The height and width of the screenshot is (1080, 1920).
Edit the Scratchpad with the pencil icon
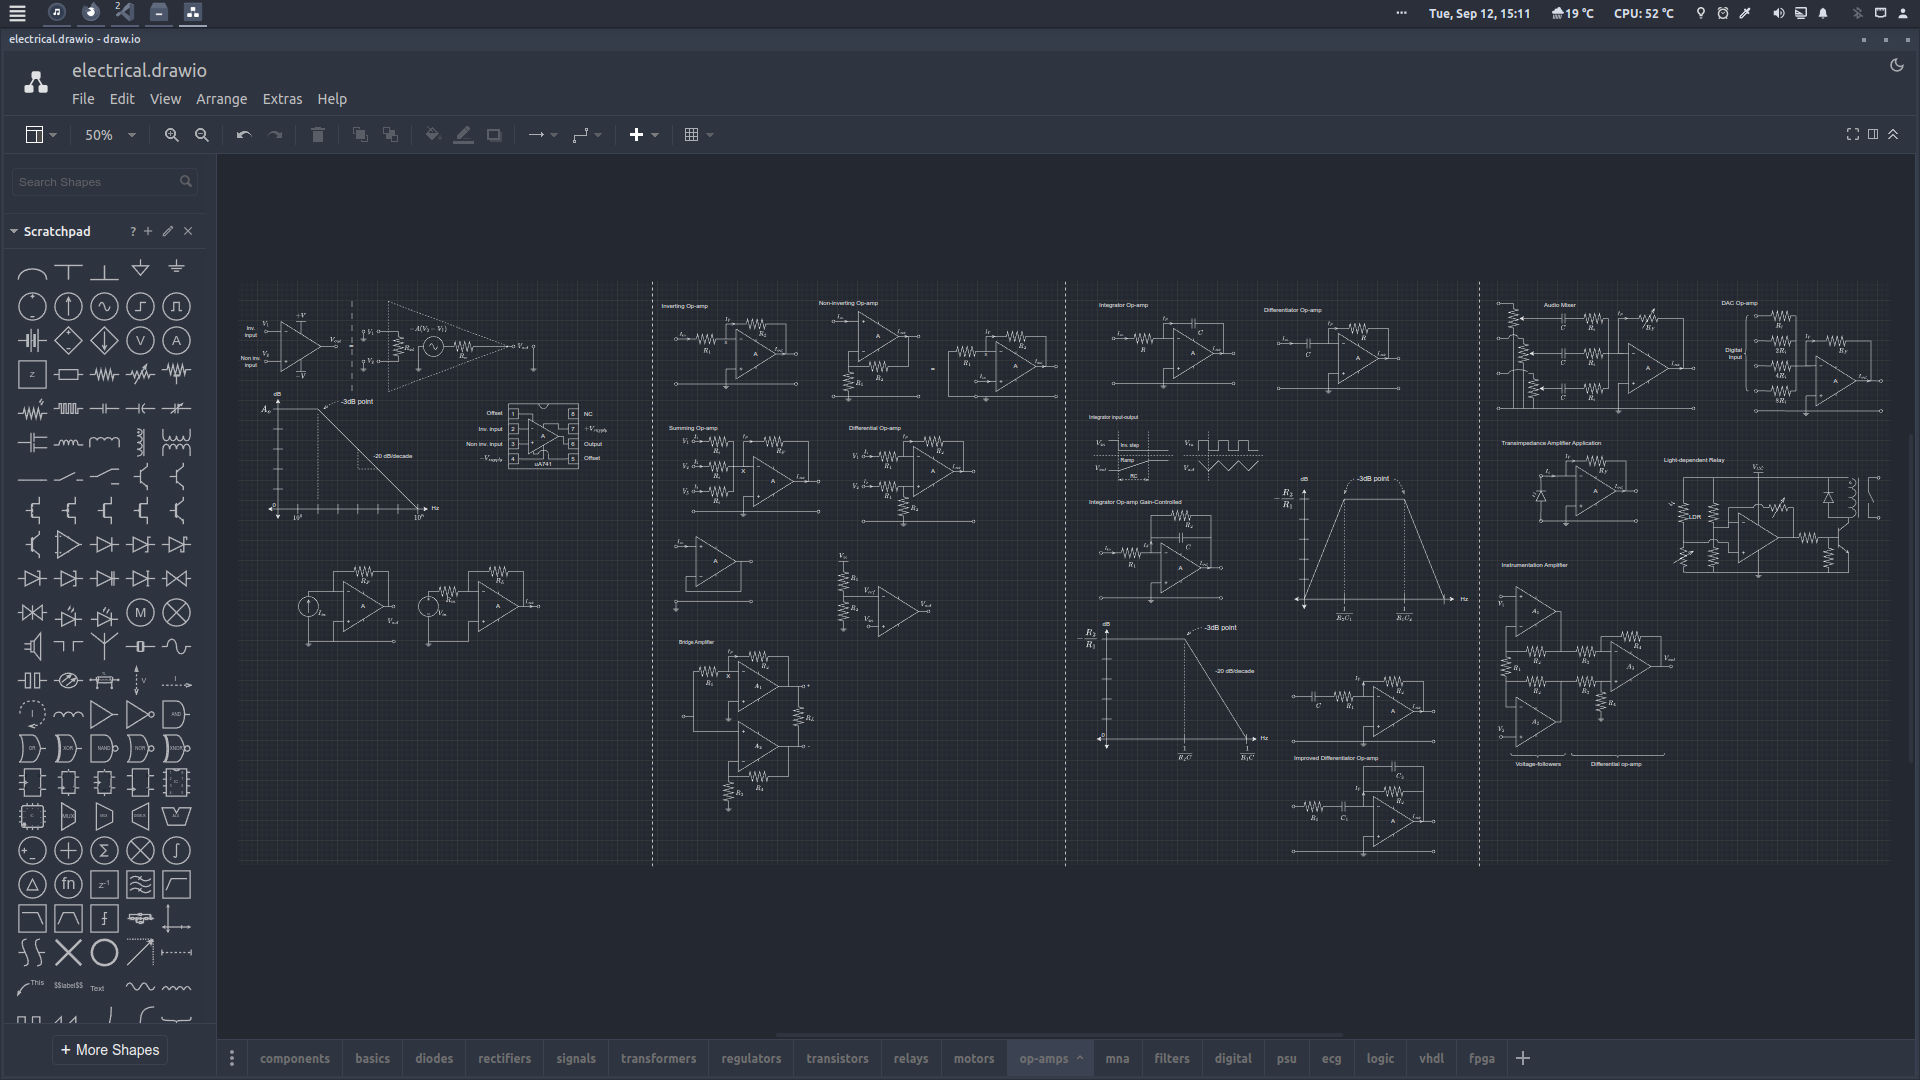tap(168, 231)
